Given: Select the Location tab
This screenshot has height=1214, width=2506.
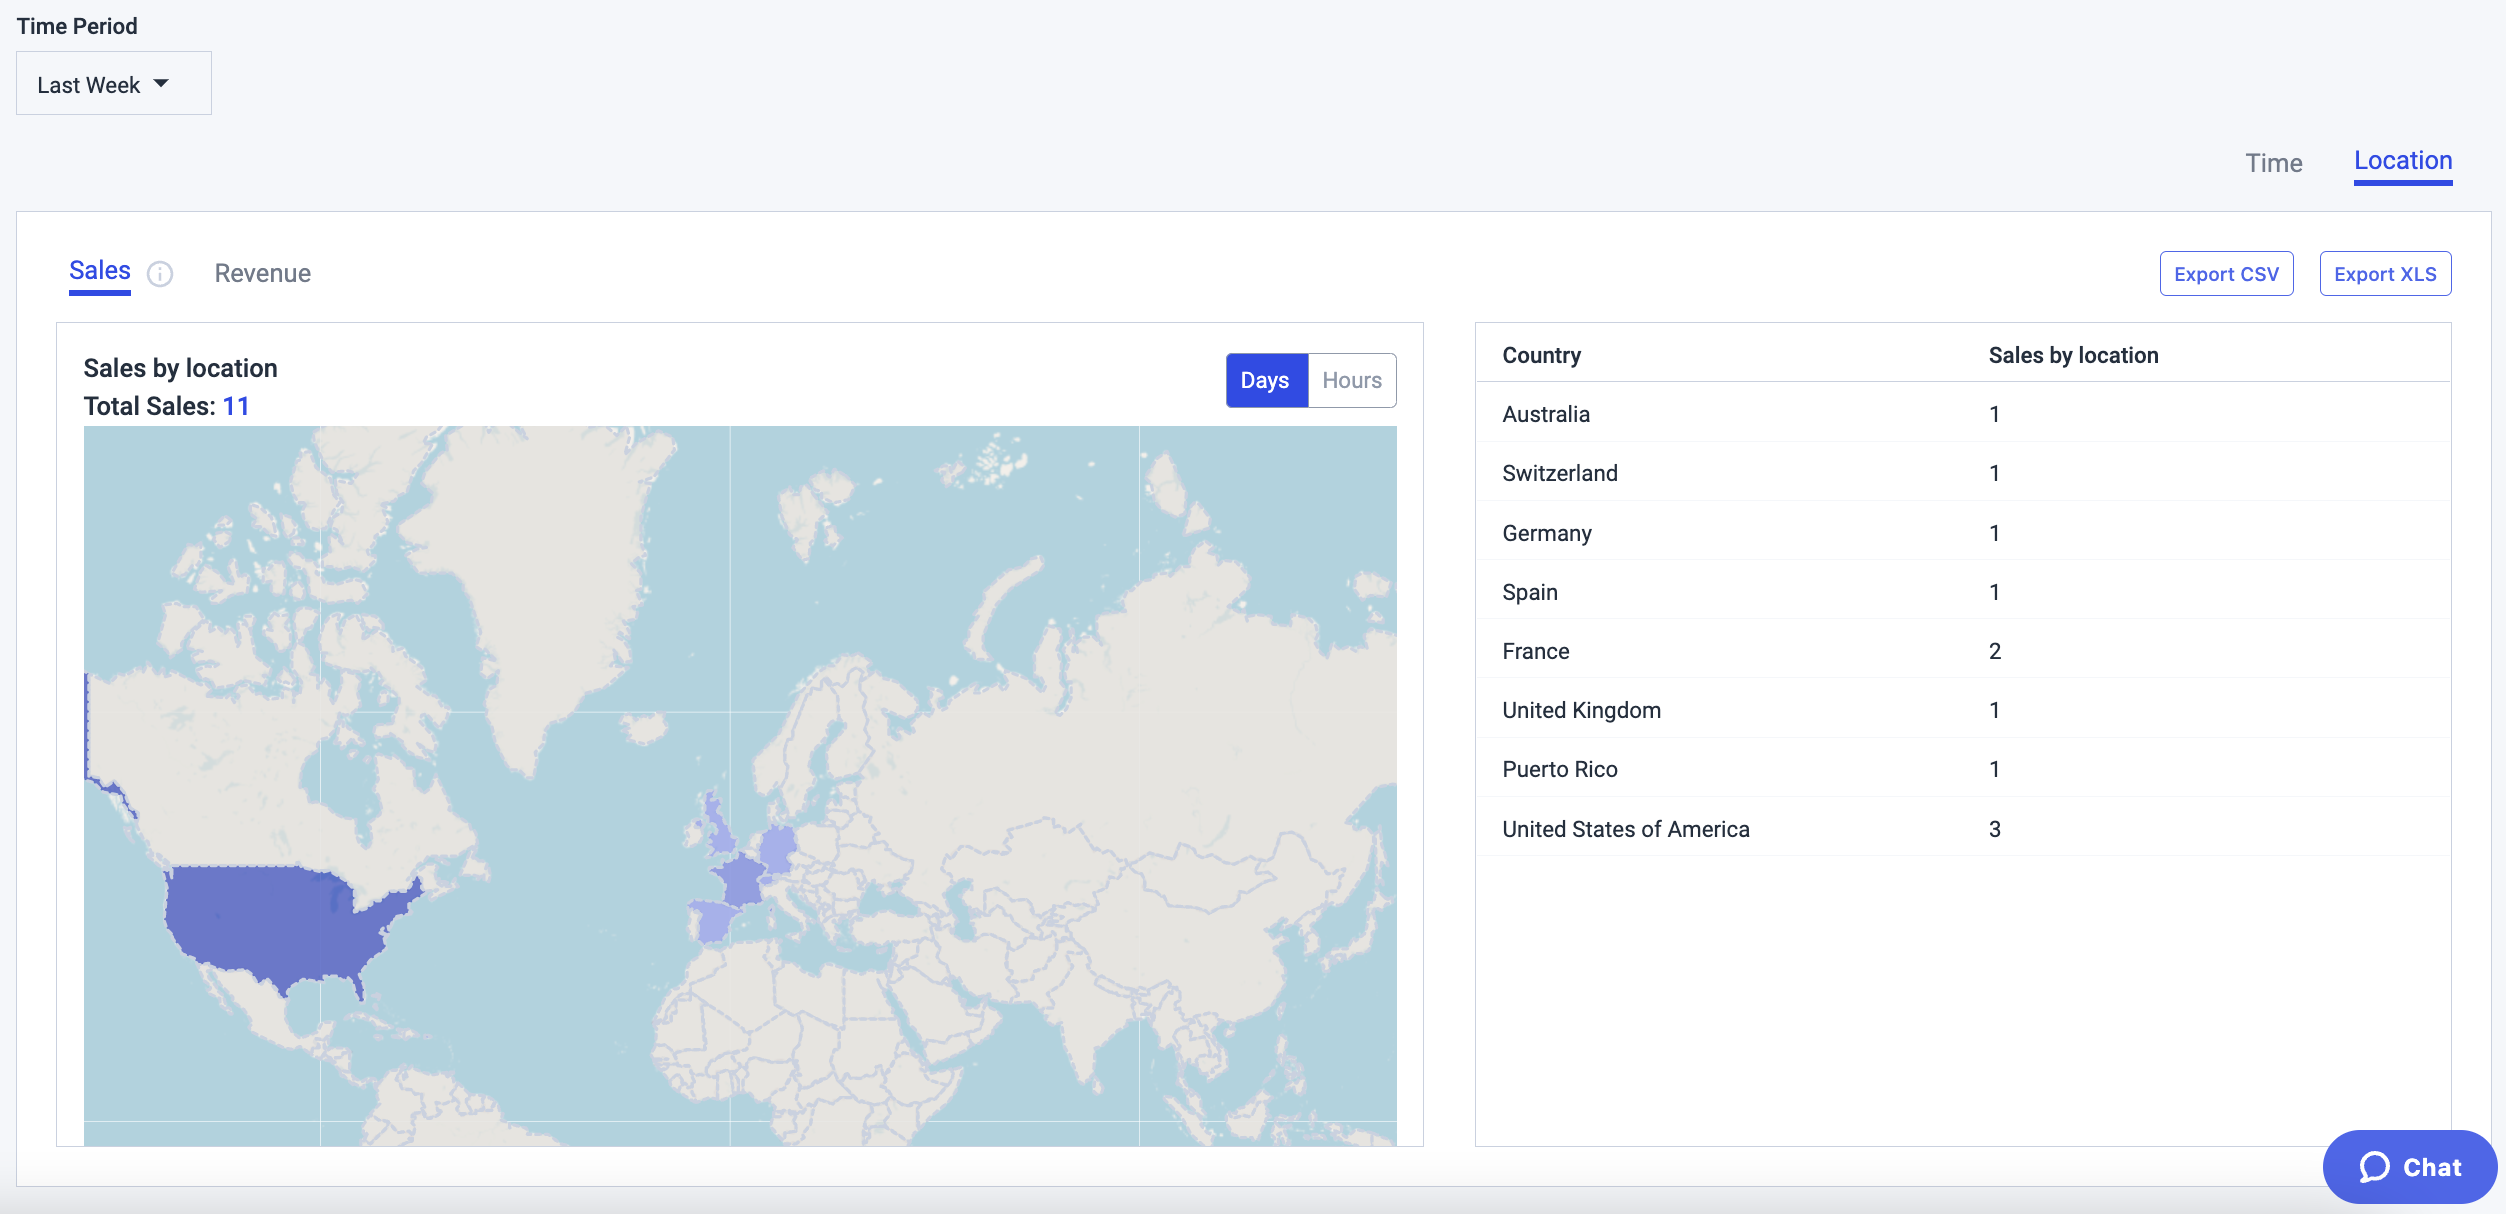Looking at the screenshot, I should point(2403,162).
